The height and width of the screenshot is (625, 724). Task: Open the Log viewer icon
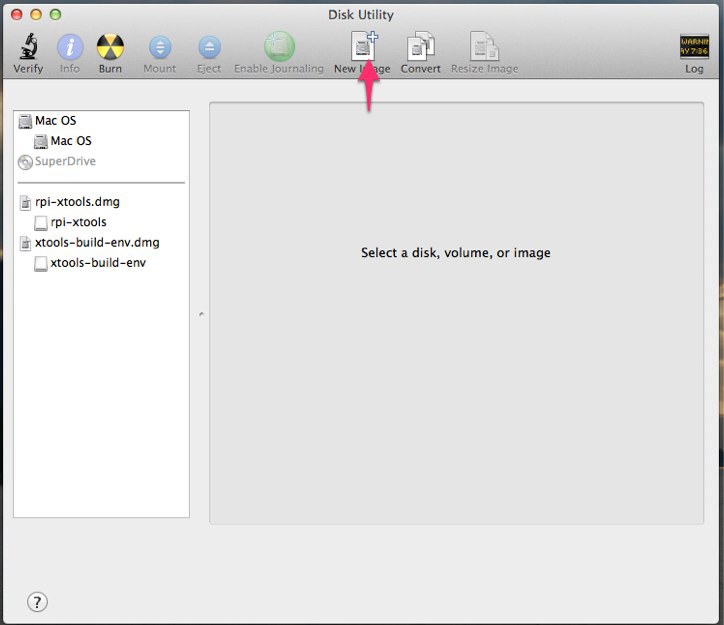[x=694, y=47]
